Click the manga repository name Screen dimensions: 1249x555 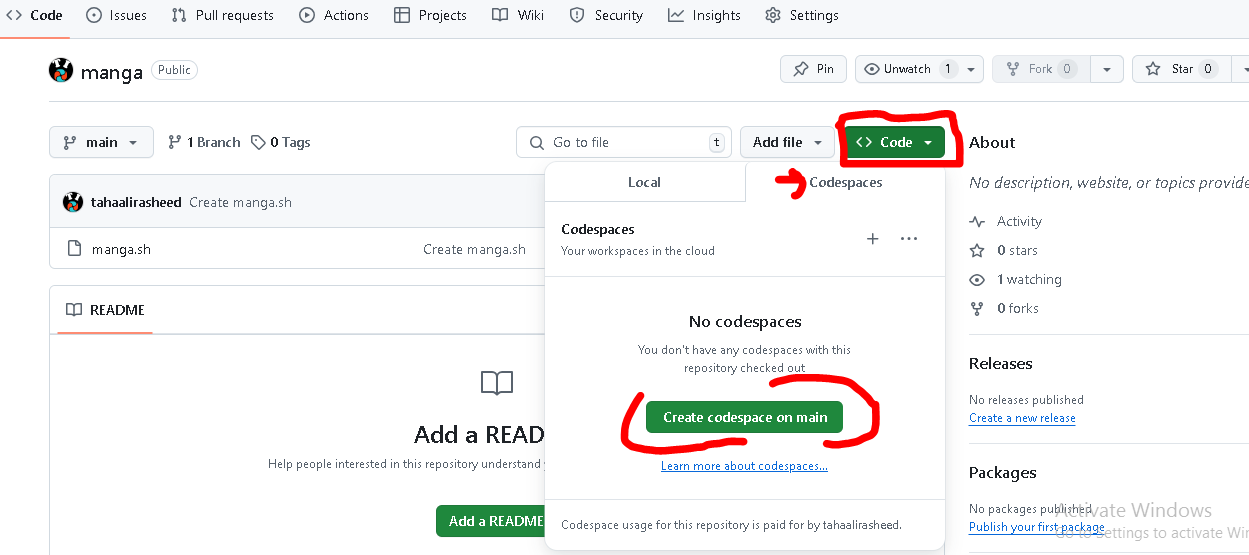point(112,71)
